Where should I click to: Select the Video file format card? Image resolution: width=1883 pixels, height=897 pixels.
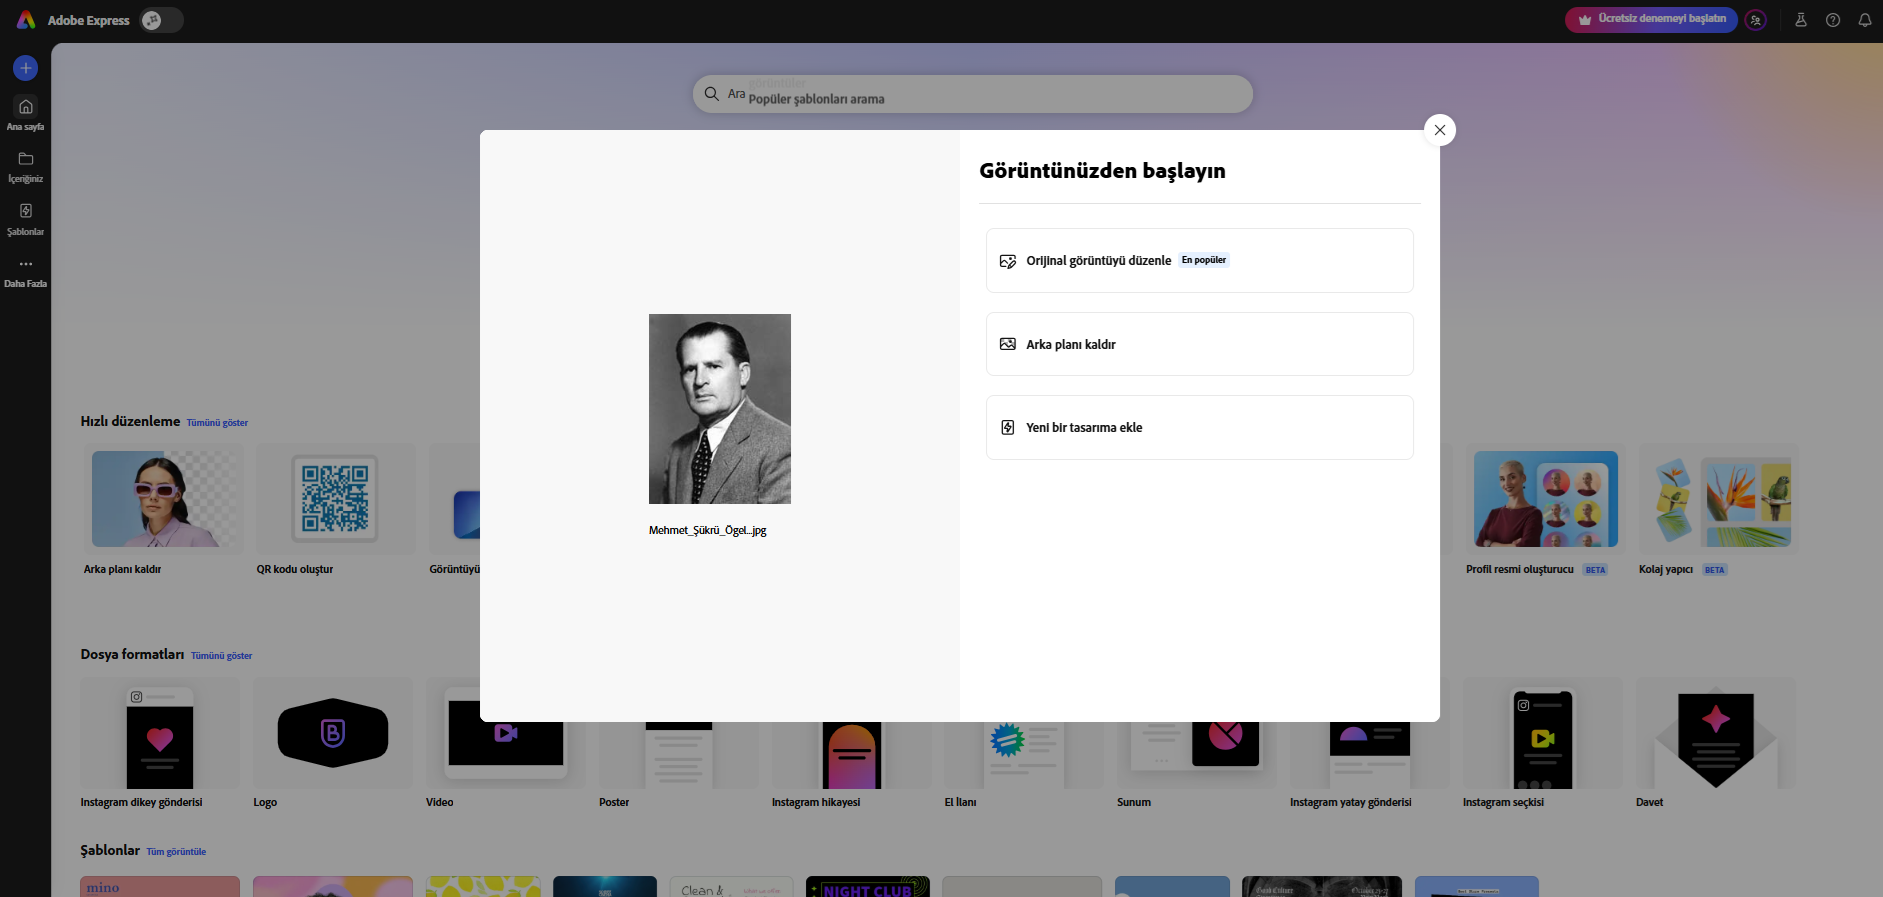click(505, 733)
